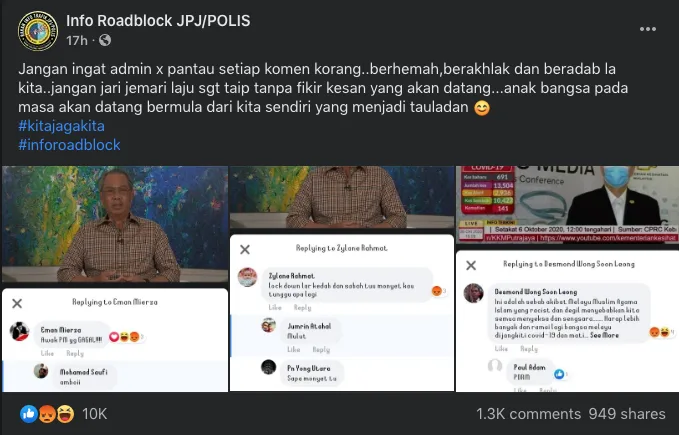This screenshot has width=679, height=435.
Task: Open the Info Roadblock JPJ/POLIS page name
Action: [158, 21]
